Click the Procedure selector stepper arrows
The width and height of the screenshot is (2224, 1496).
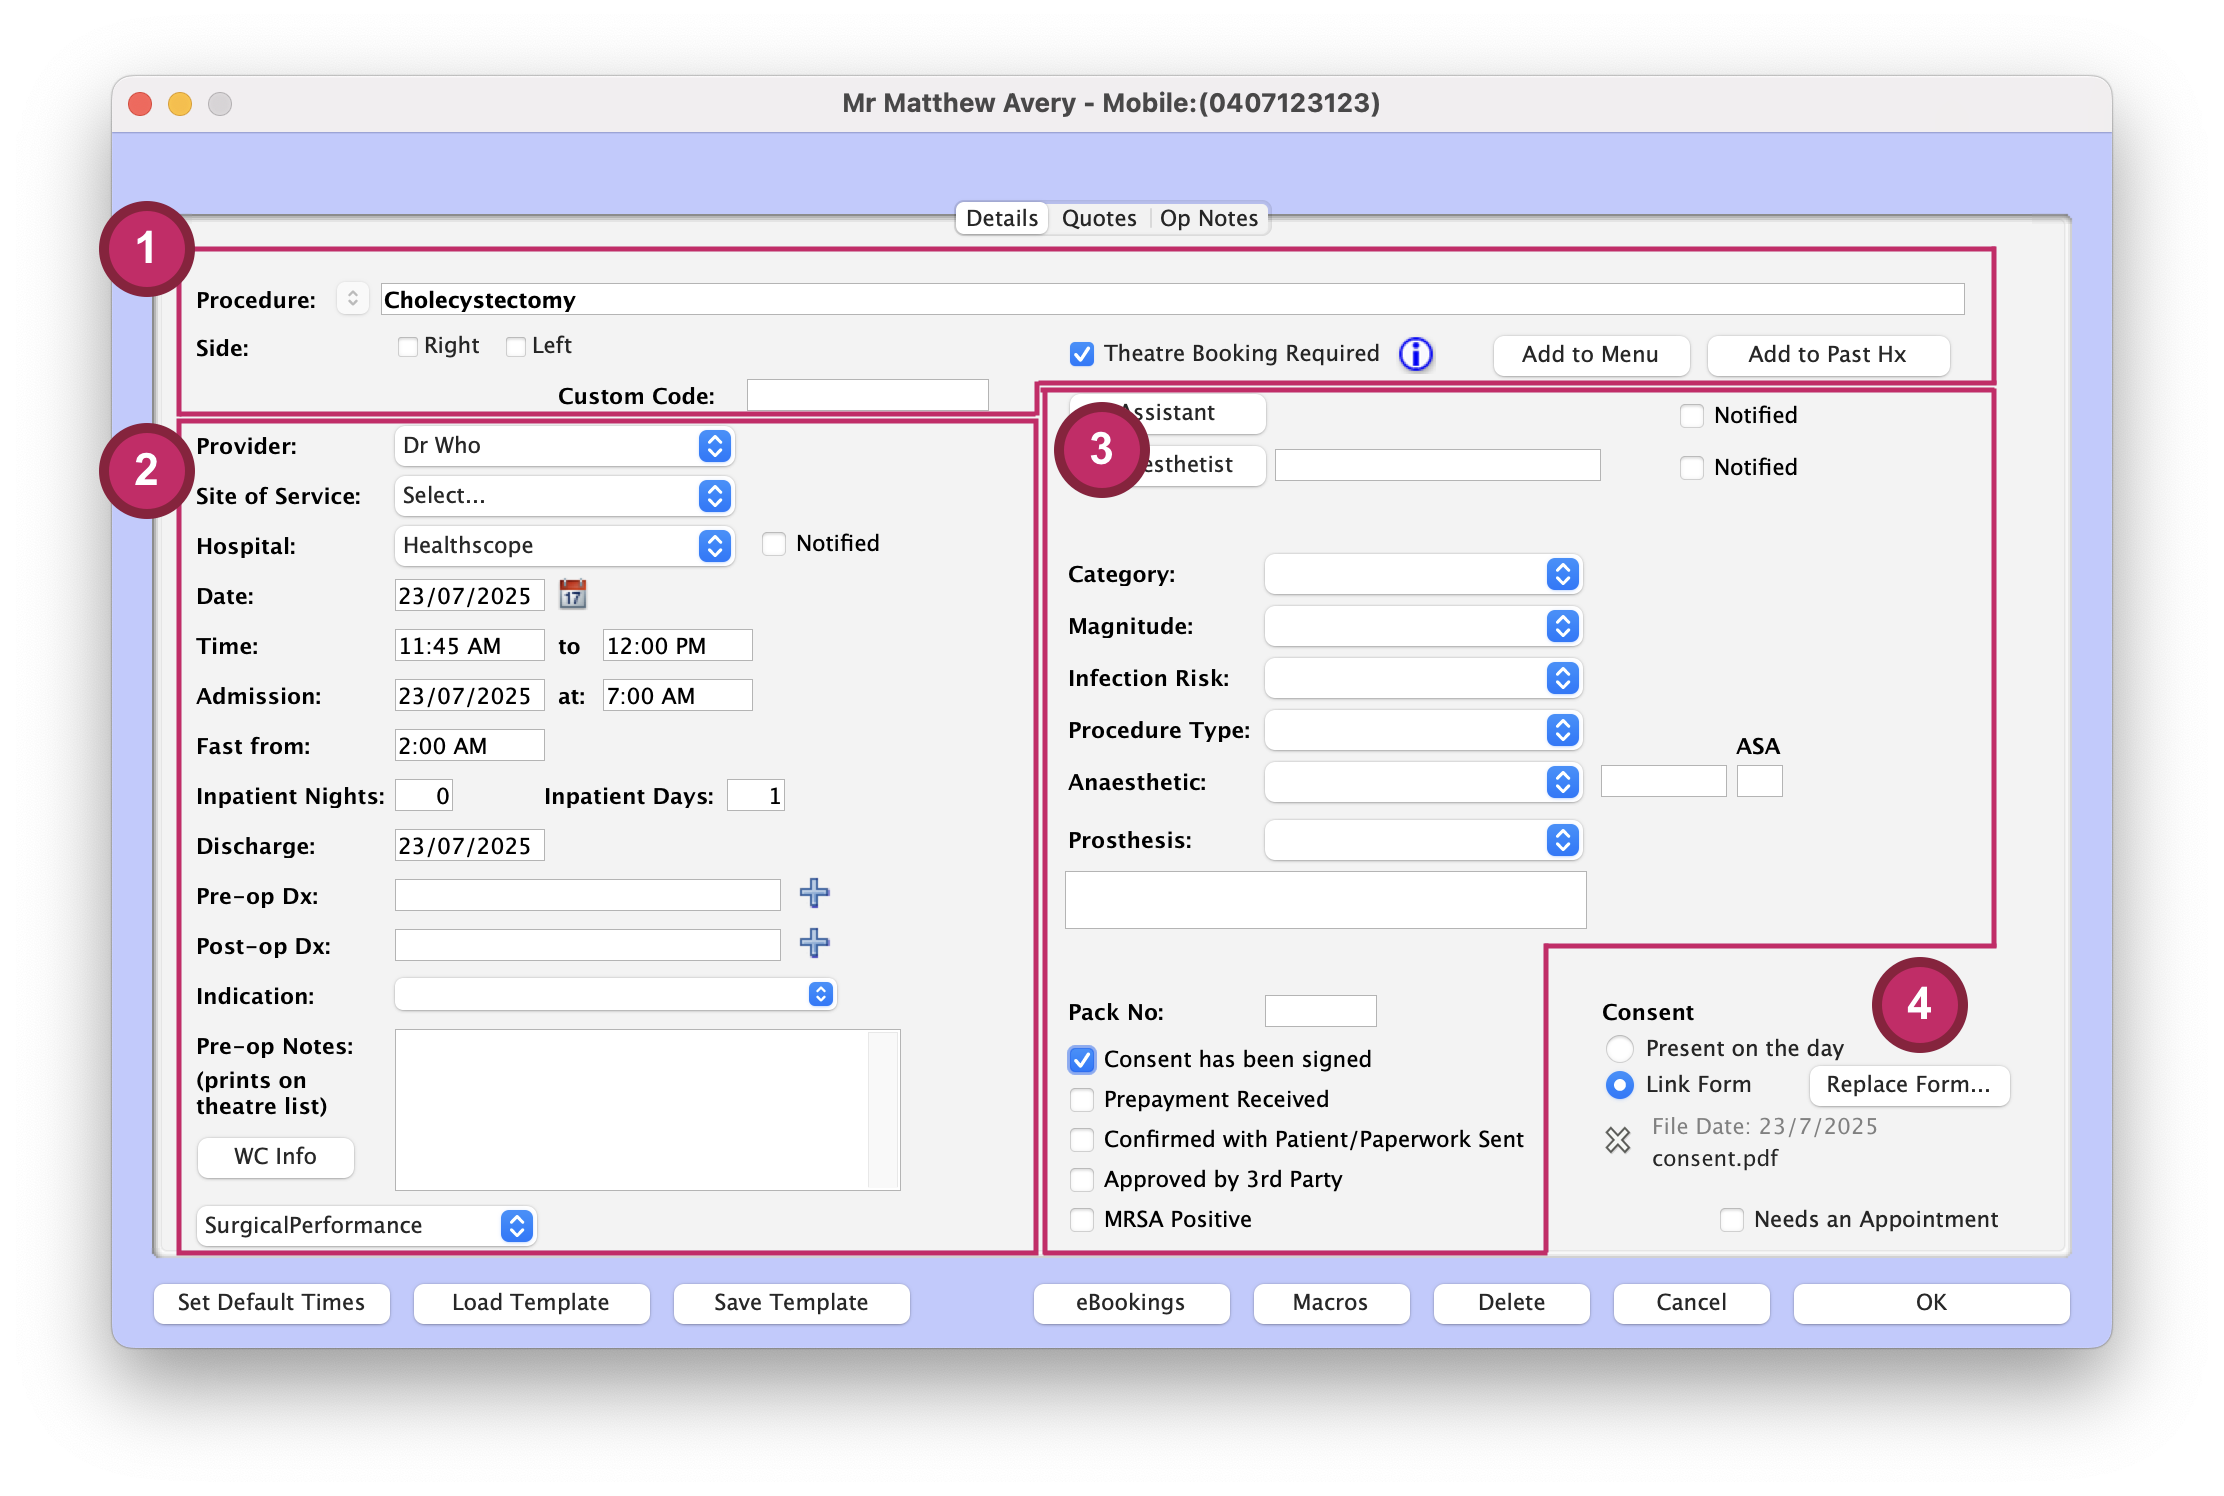click(352, 298)
